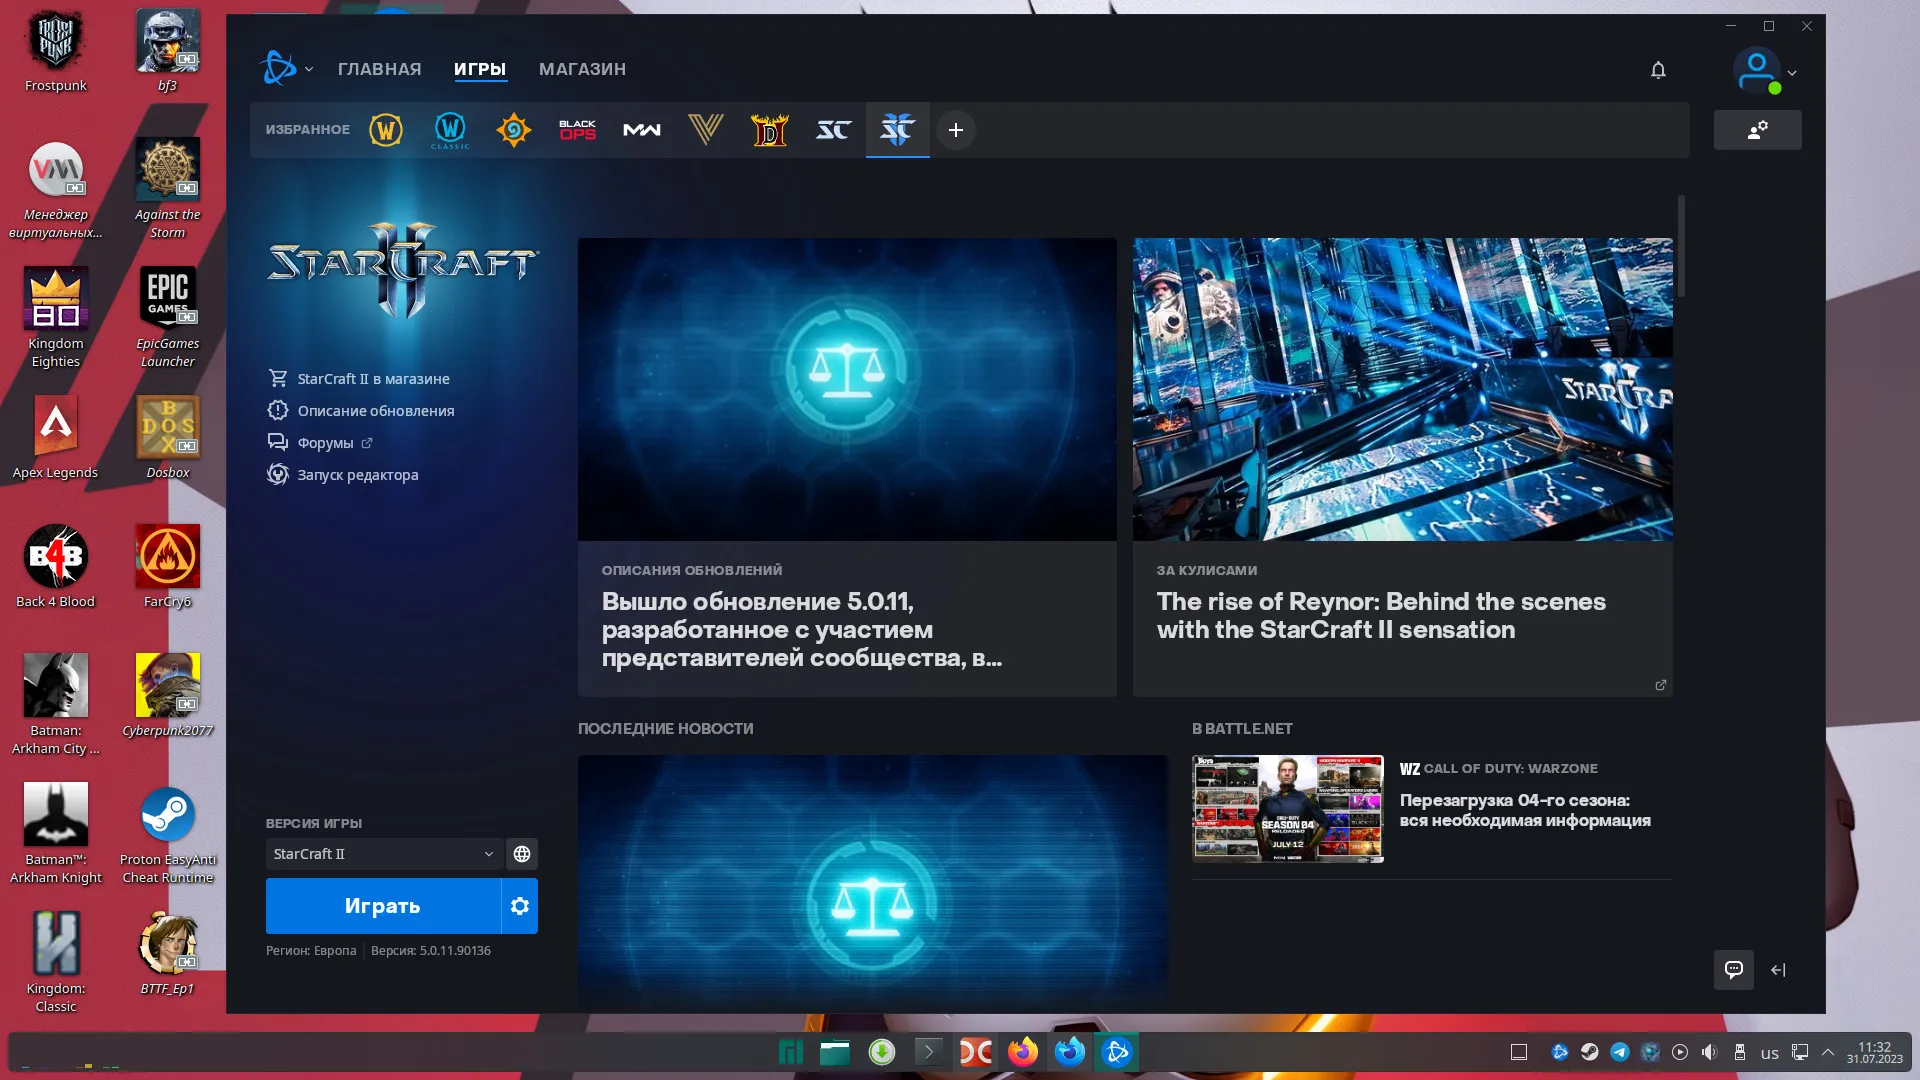Change game region with globe icon
The height and width of the screenshot is (1080, 1920).
pos(522,854)
